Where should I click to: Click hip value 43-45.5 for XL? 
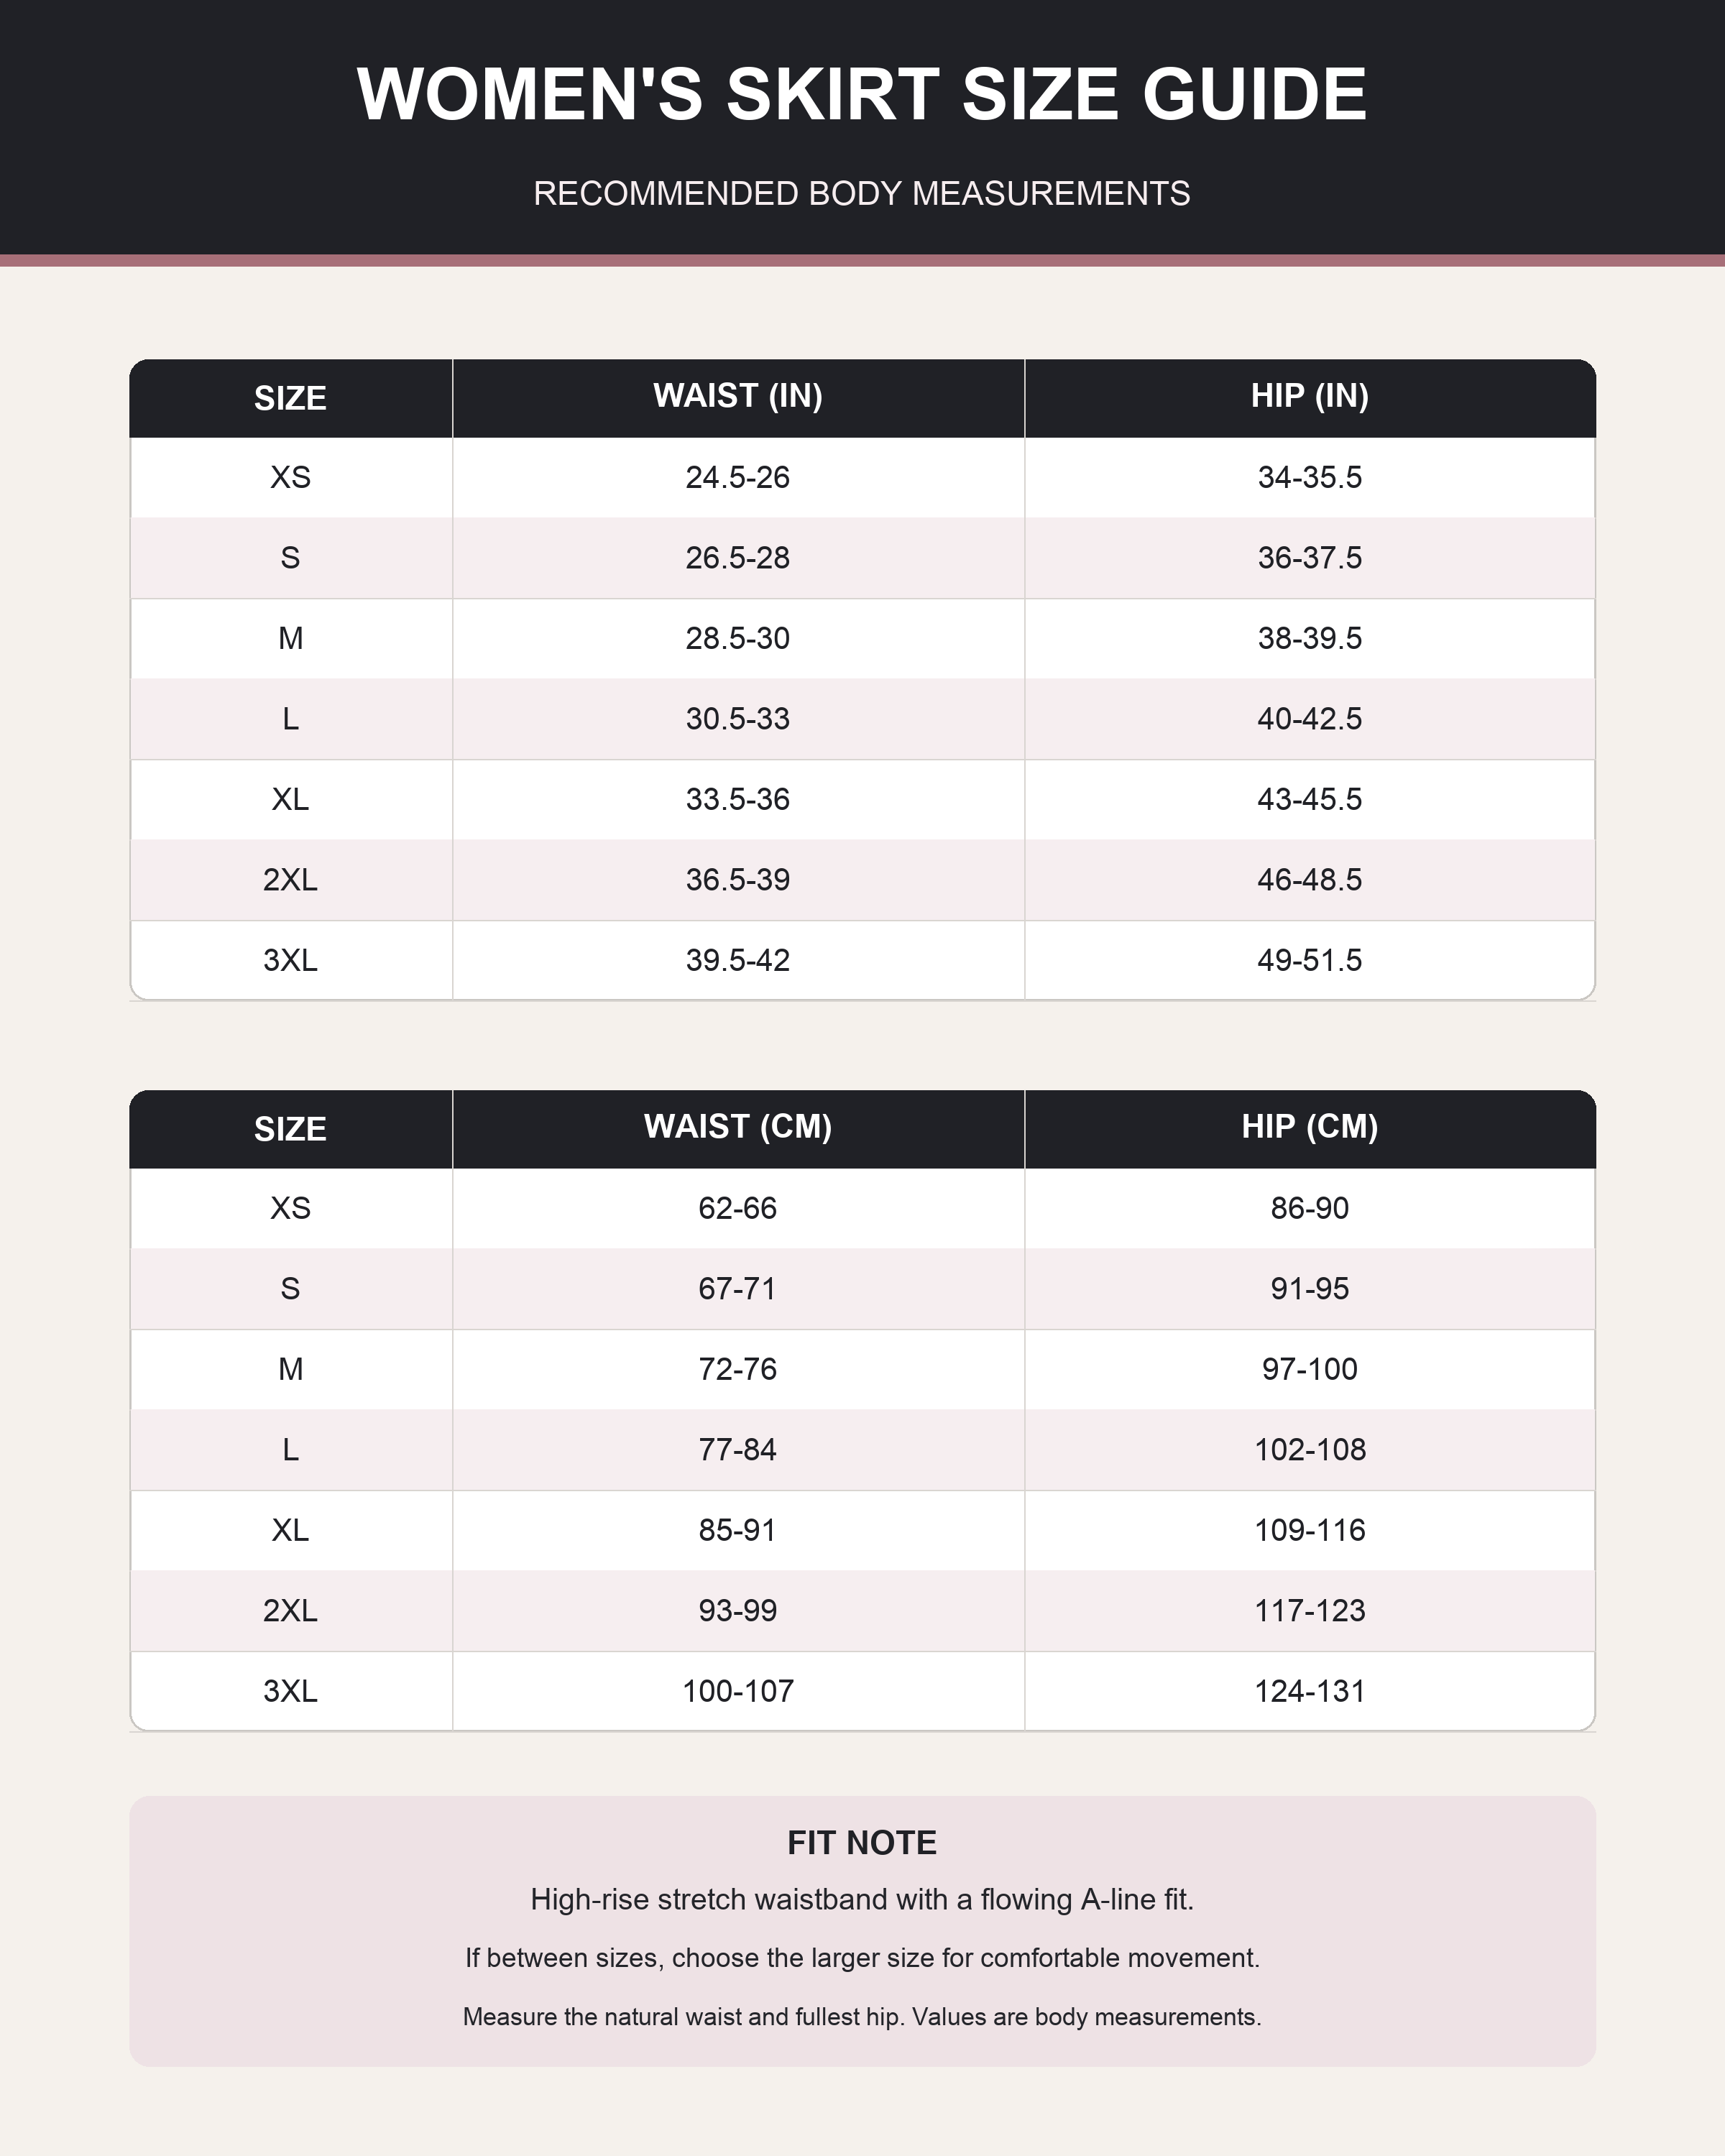[1310, 799]
